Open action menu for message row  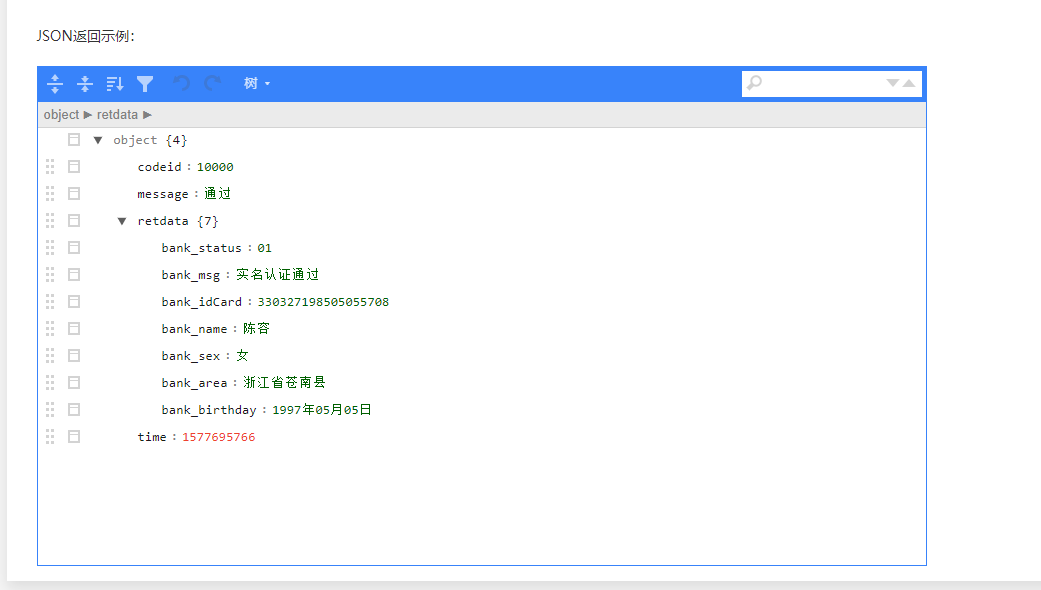pyautogui.click(x=74, y=194)
